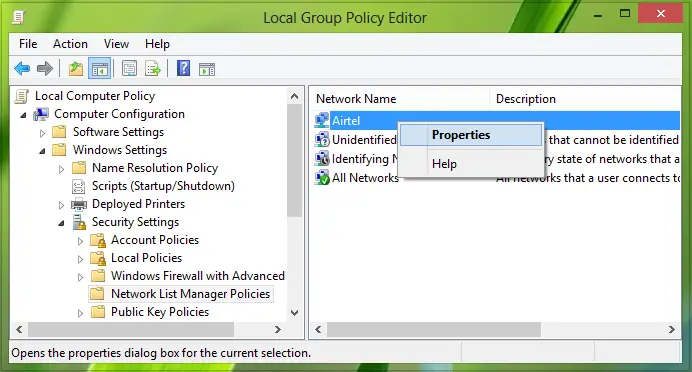Open the Help menu in menu bar
Screen dimensions: 692x372
coord(157,44)
